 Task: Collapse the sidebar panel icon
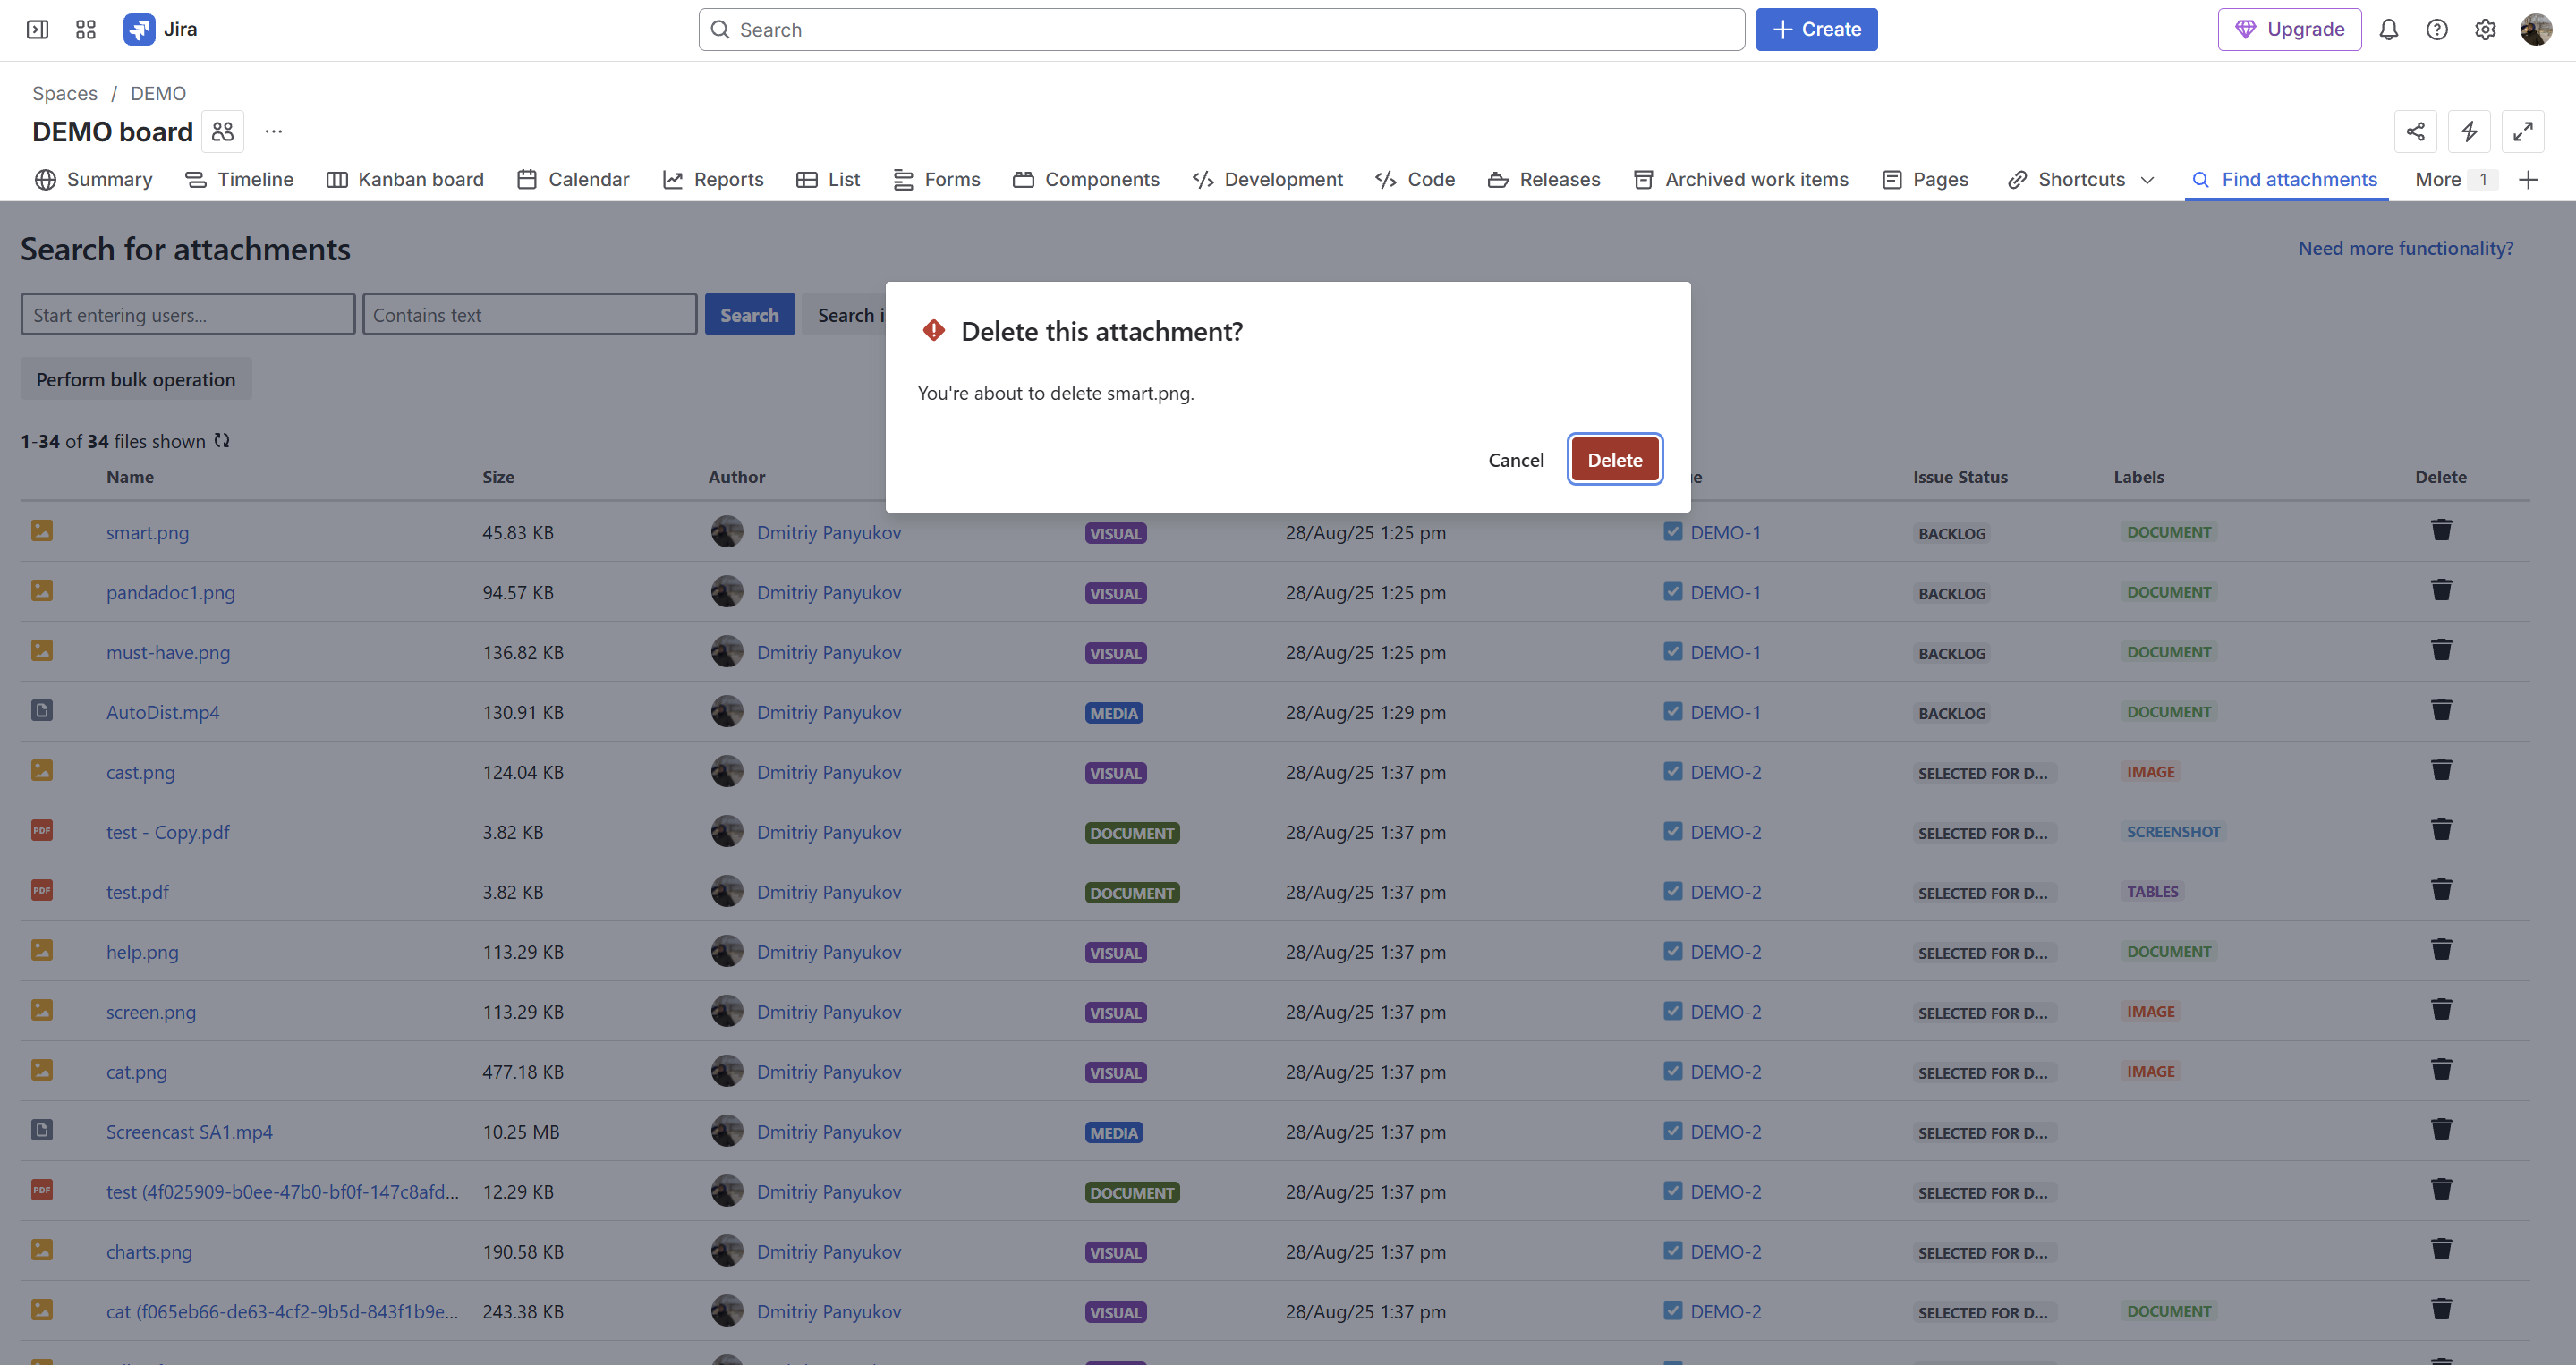point(38,30)
